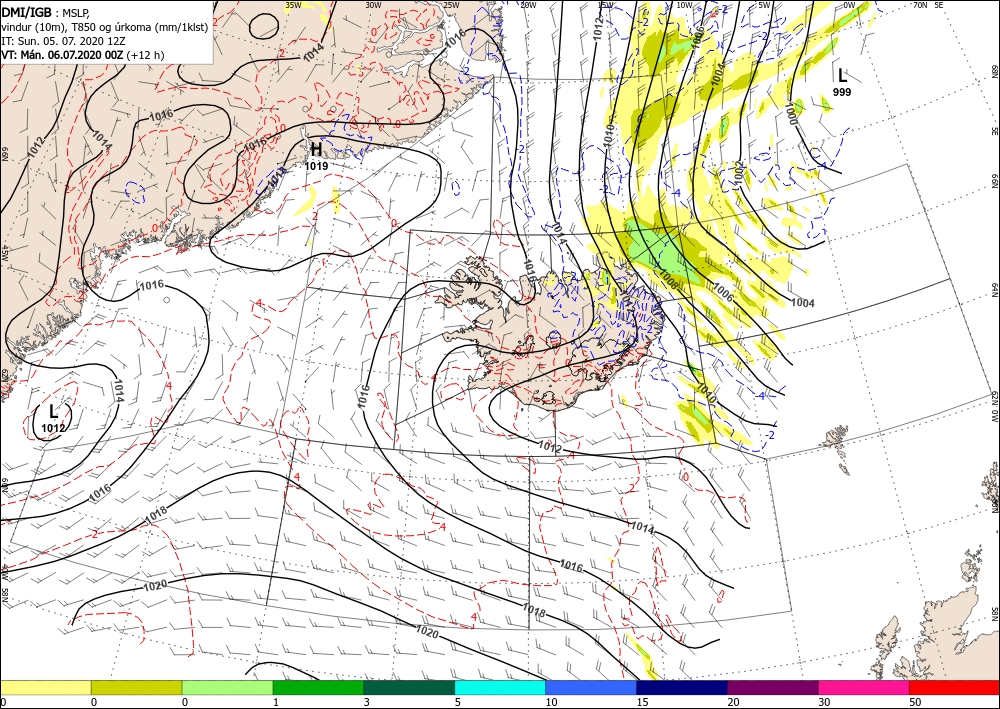Choose the navy swatch labeled 15

pyautogui.click(x=682, y=687)
